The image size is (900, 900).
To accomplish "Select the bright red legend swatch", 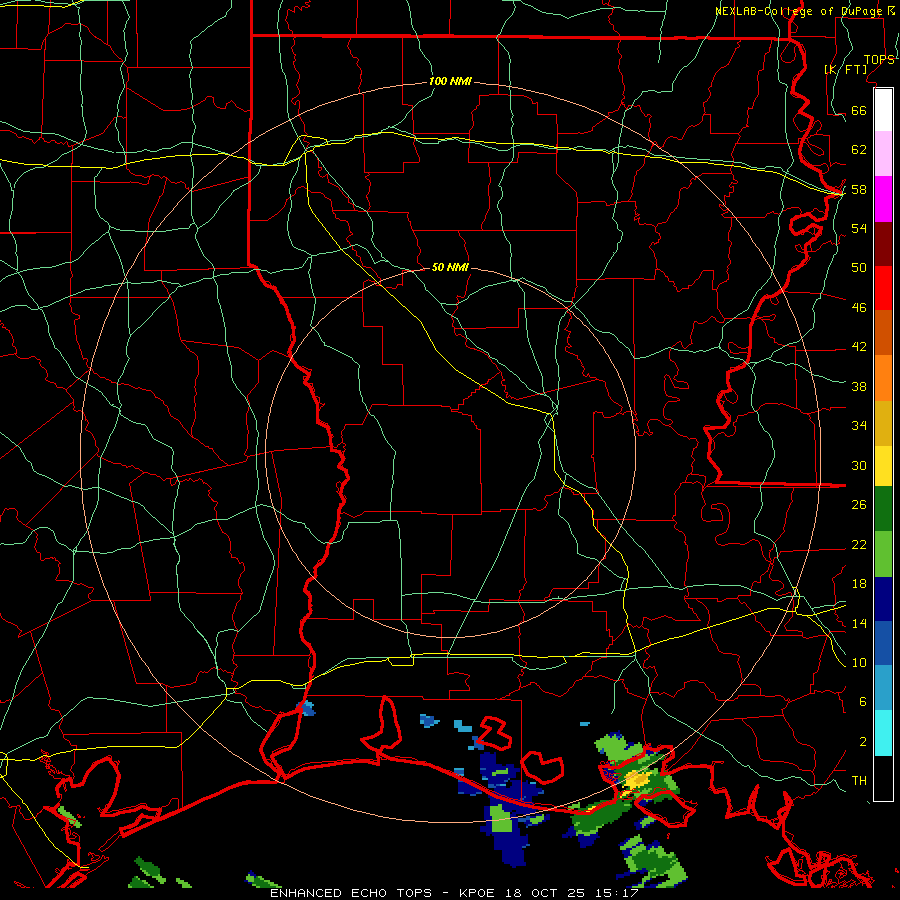I will (x=883, y=288).
